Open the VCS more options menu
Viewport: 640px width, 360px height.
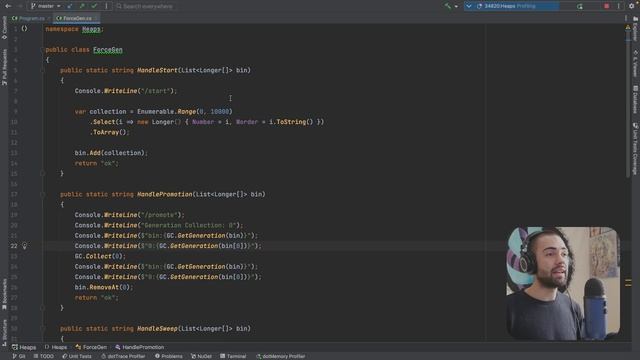[x=106, y=6]
